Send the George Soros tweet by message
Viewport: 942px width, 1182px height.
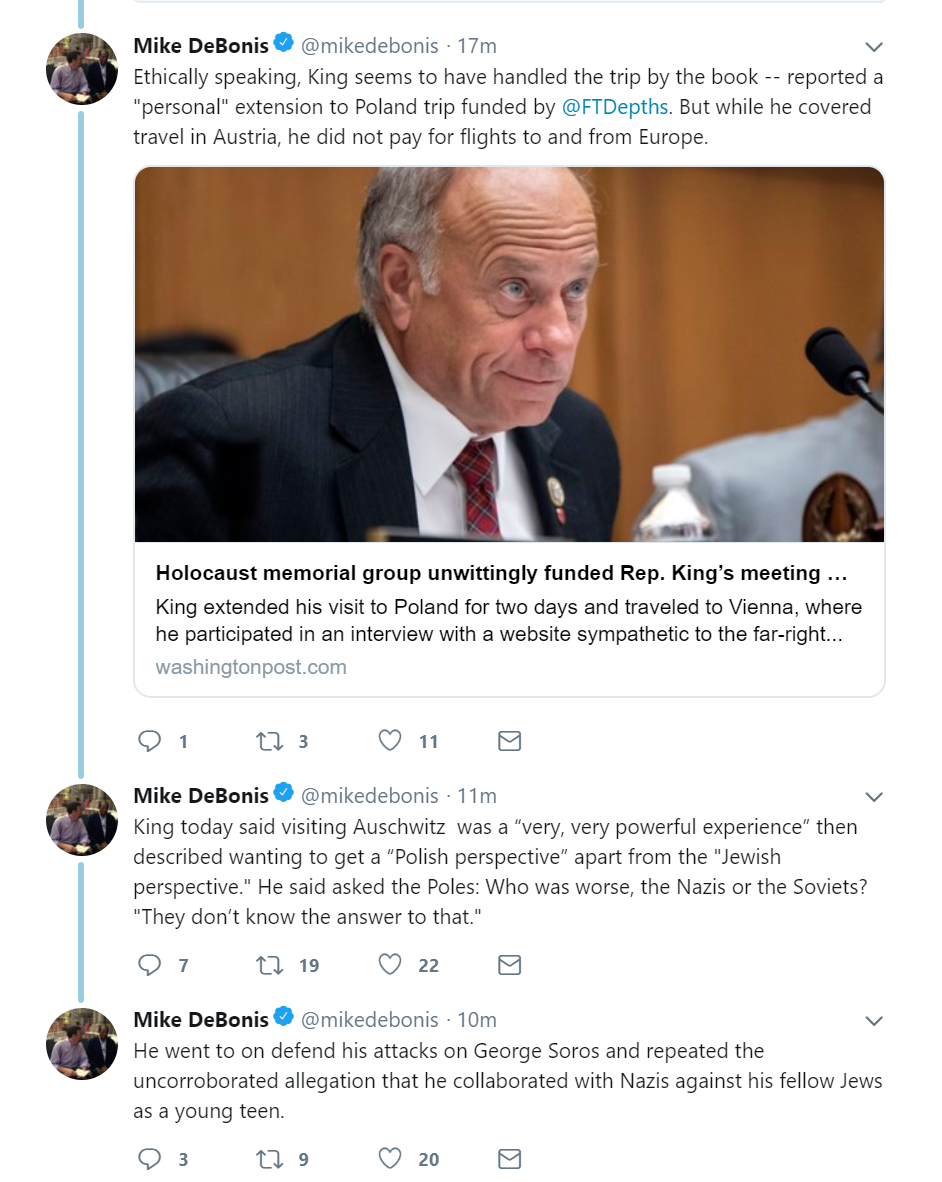point(509,1159)
